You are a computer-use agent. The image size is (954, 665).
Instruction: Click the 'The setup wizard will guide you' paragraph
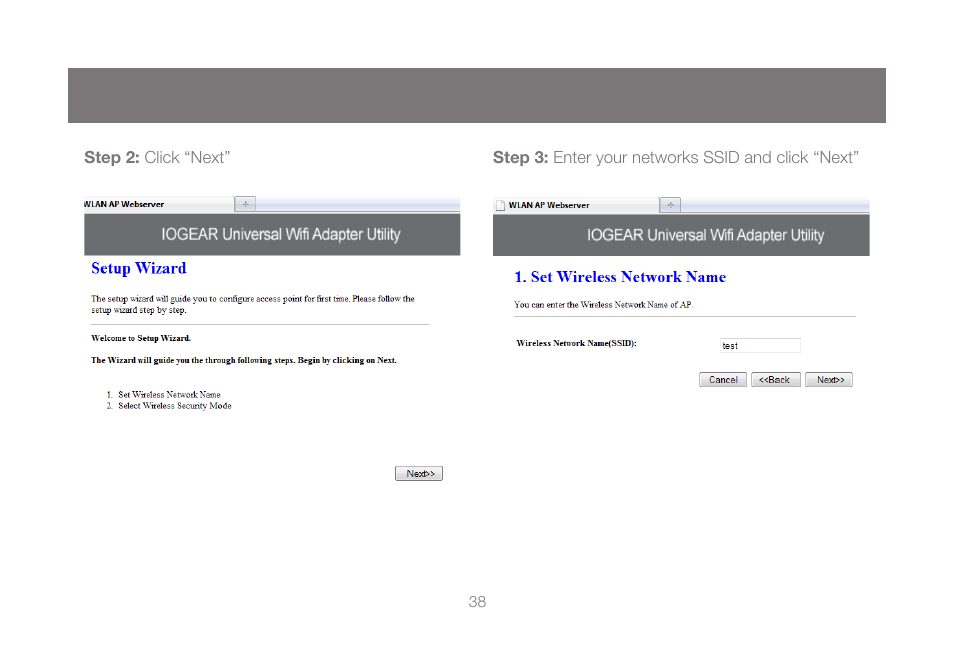click(252, 304)
